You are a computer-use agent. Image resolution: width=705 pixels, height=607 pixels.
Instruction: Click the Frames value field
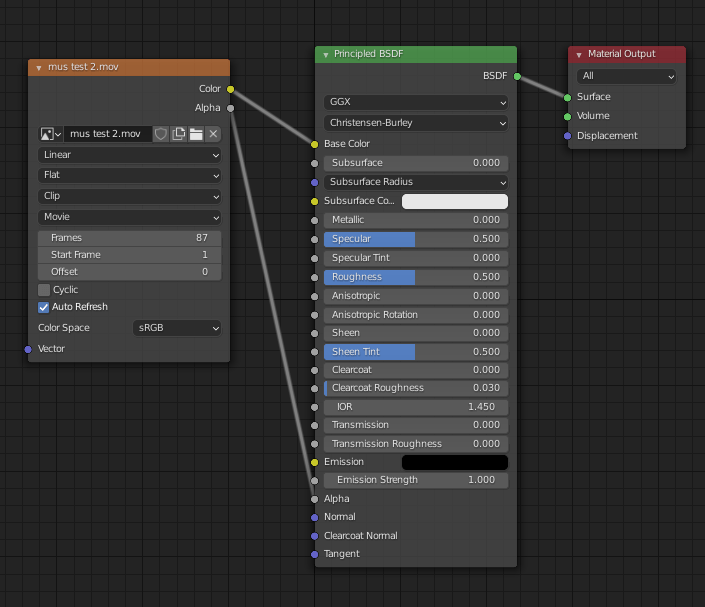tap(129, 238)
